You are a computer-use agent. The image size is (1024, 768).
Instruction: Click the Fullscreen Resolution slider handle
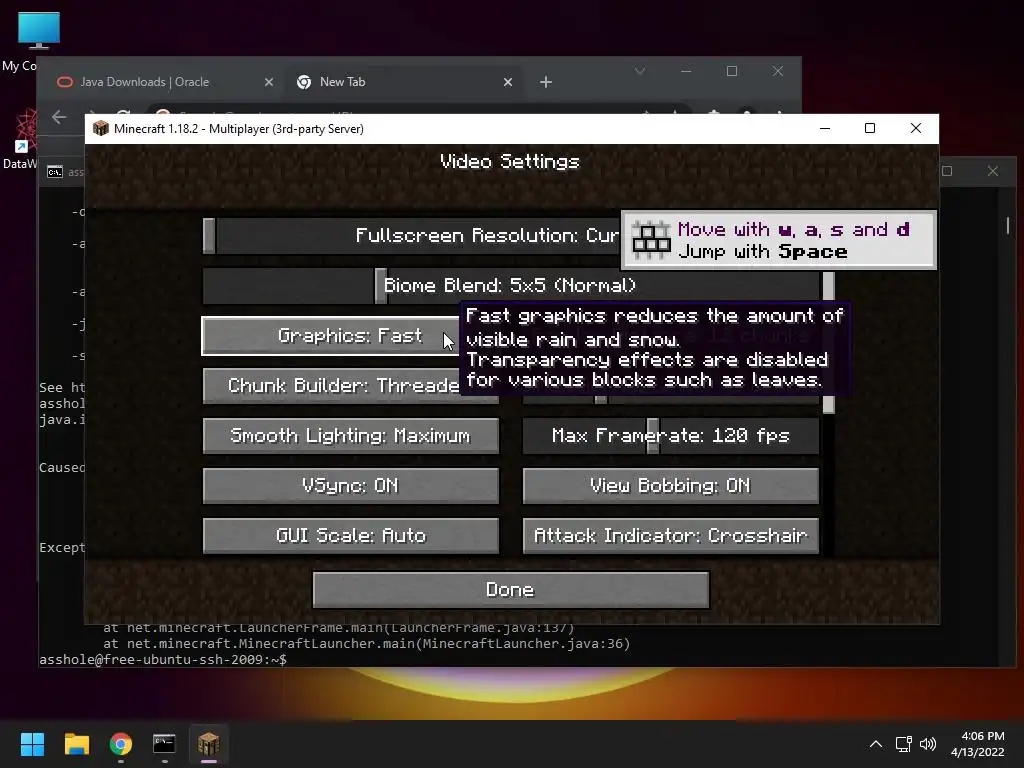209,236
